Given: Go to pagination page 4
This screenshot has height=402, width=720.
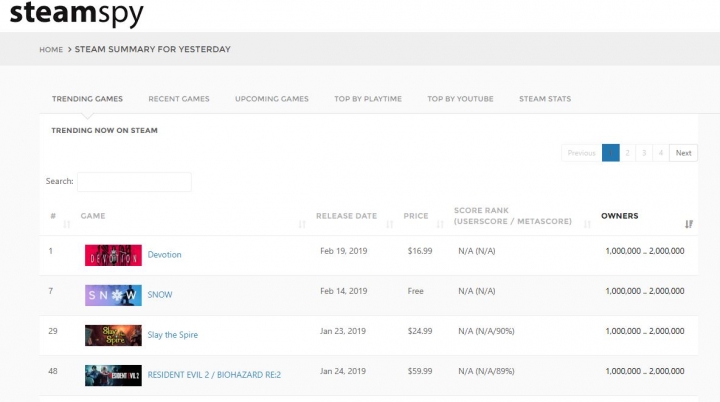Looking at the screenshot, I should 661,153.
